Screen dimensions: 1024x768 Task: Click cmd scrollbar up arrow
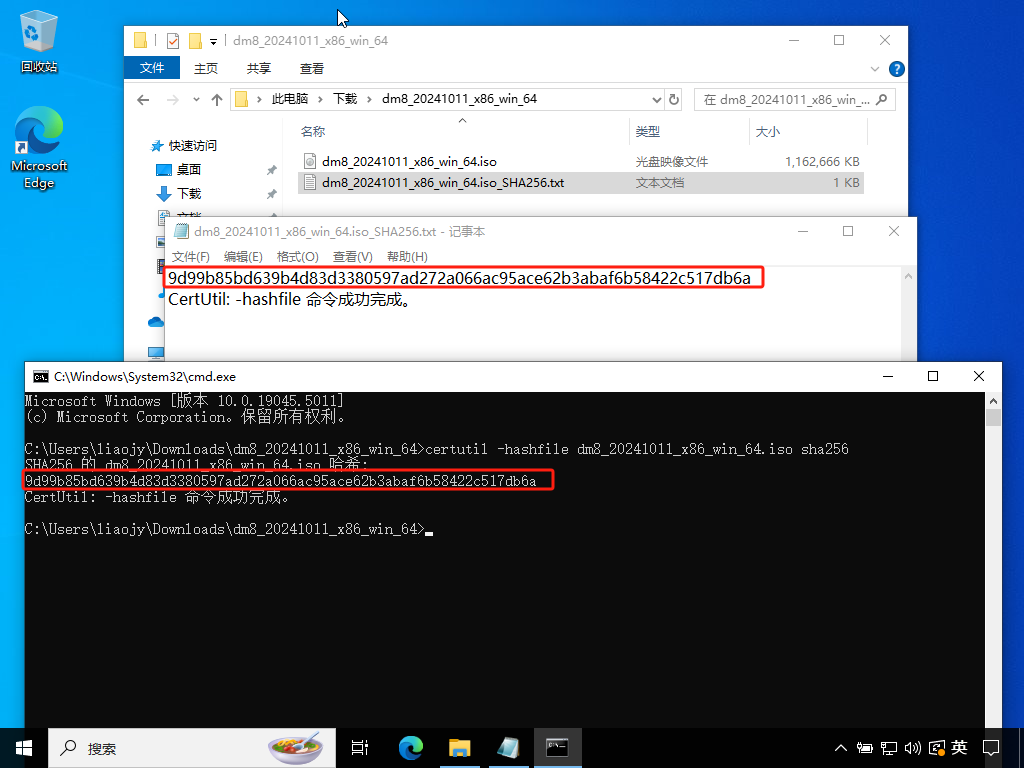(993, 401)
